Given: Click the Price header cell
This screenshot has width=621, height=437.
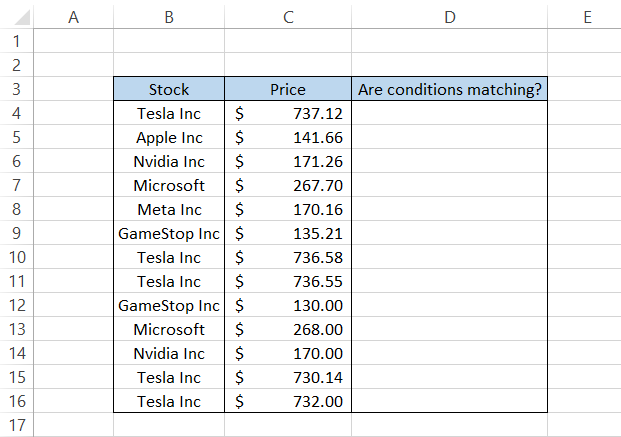Looking at the screenshot, I should [288, 90].
